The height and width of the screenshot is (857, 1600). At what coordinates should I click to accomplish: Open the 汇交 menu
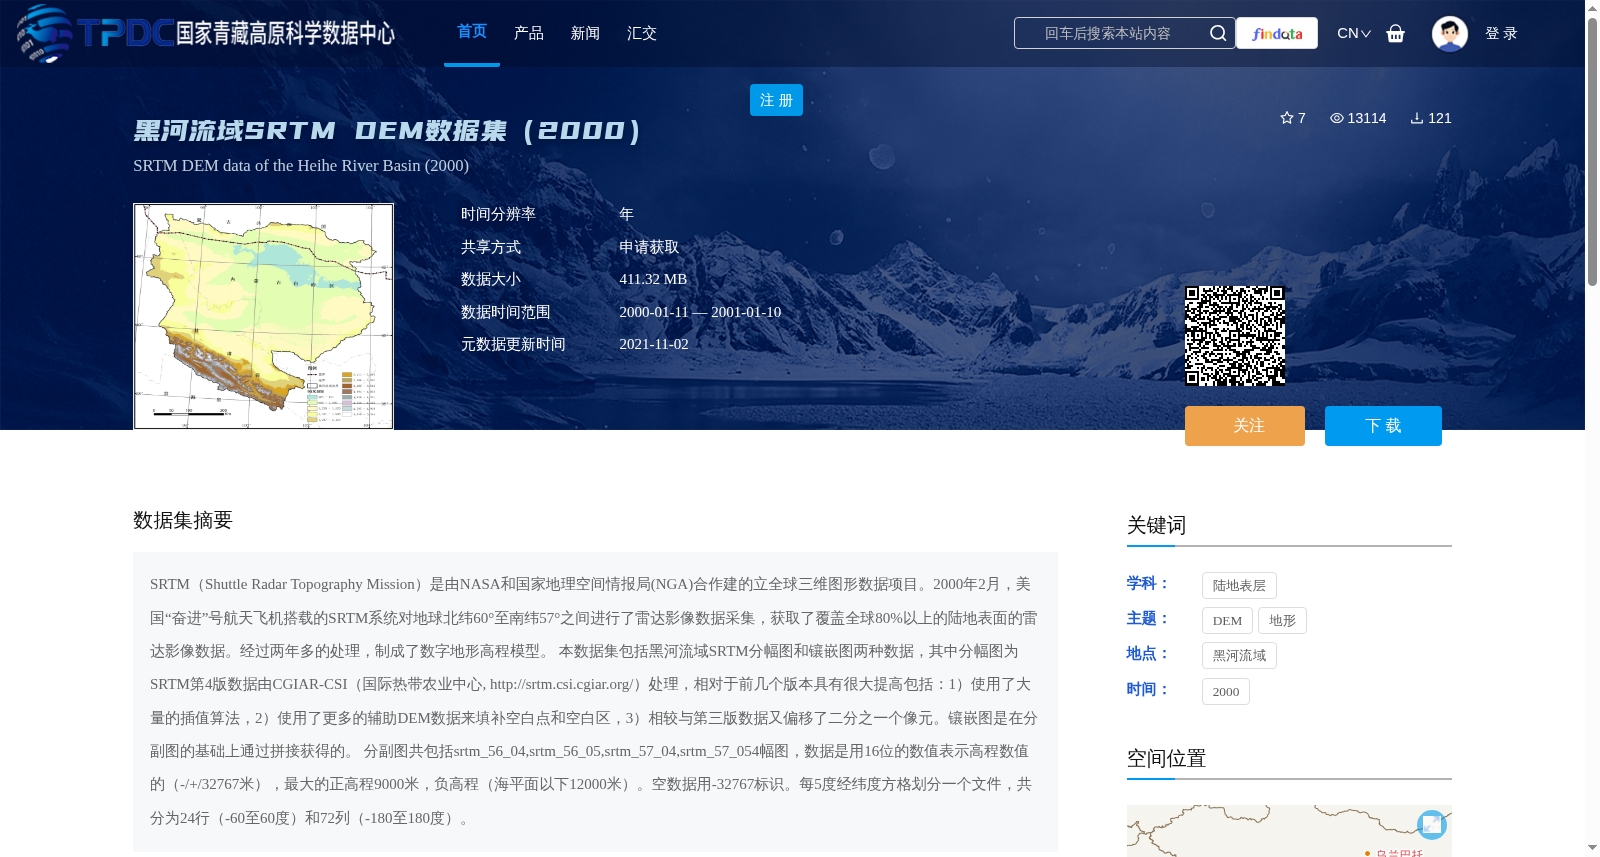click(x=642, y=33)
